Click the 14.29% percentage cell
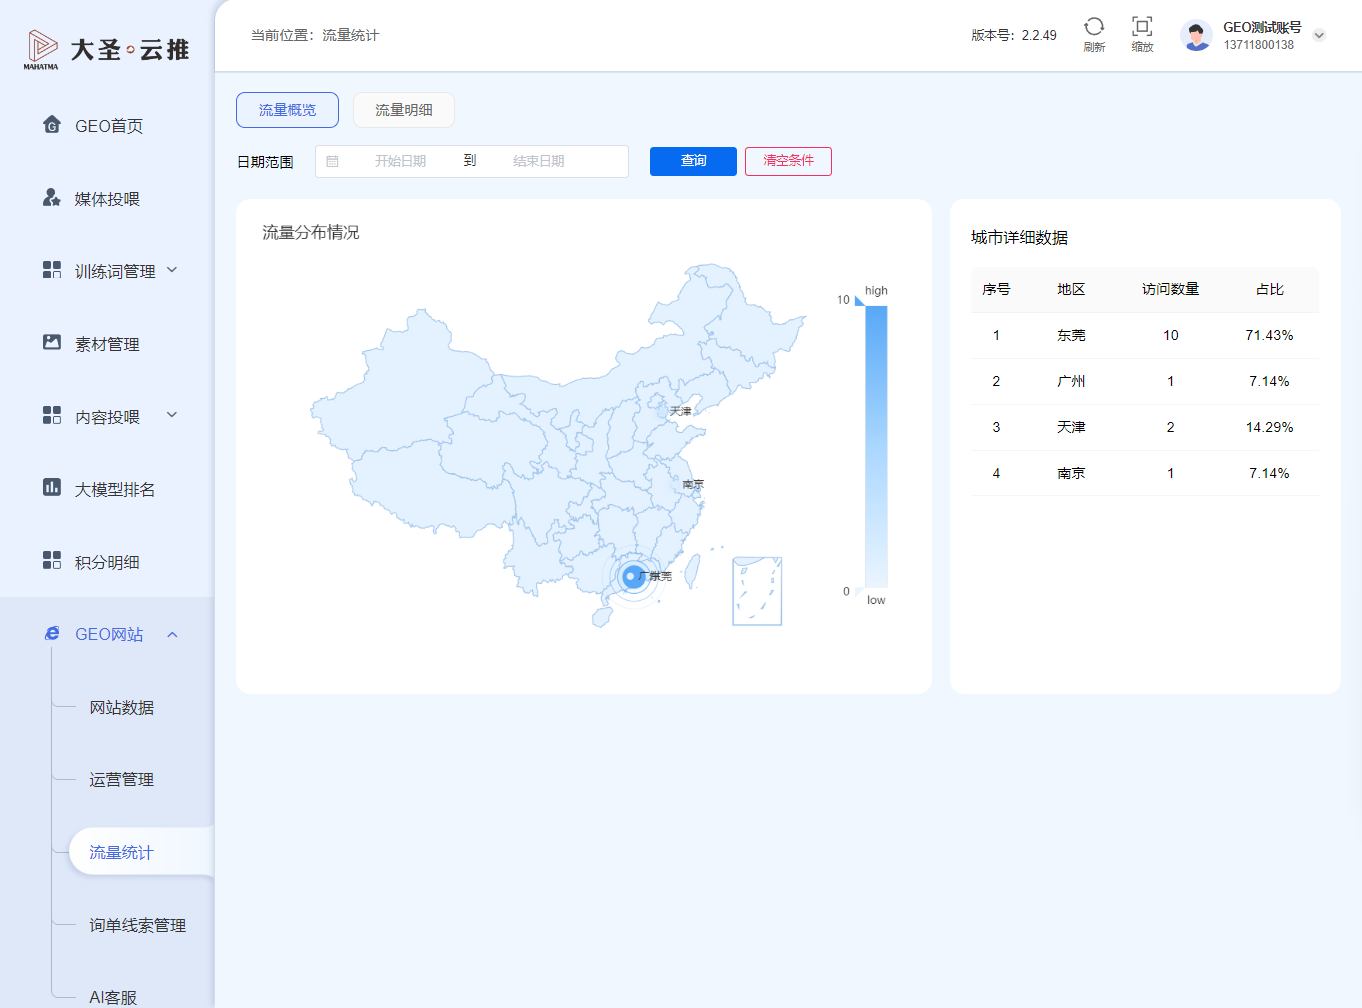Viewport: 1362px width, 1008px height. point(1269,427)
